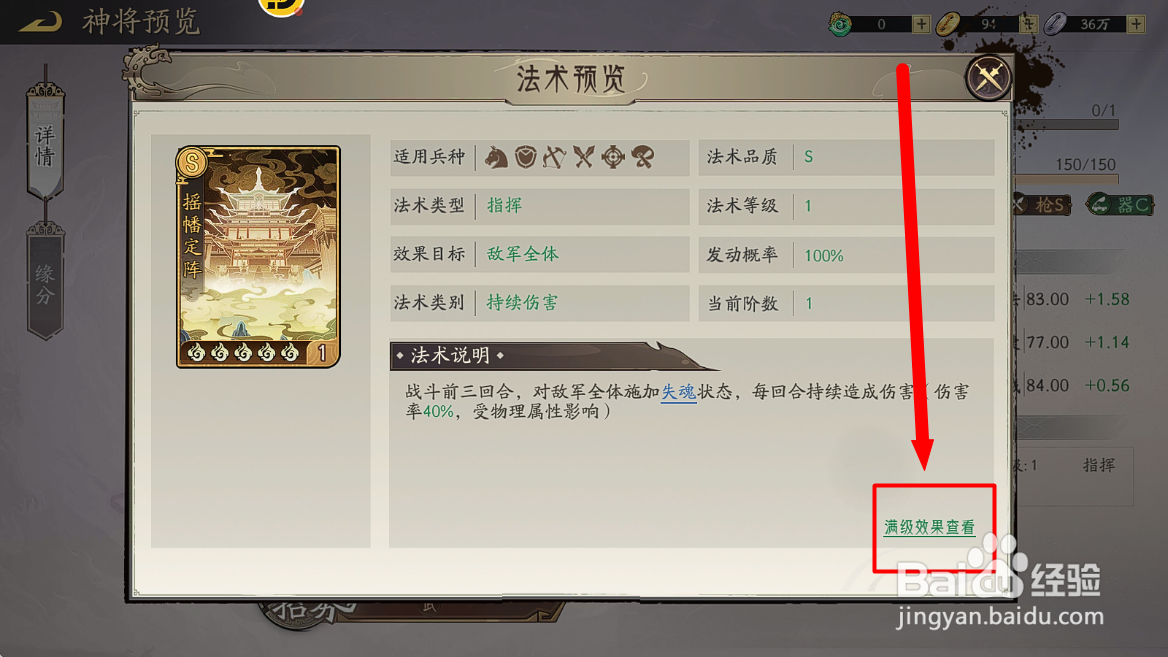
Task: Close the 法术预览 dialog with crossed-swords button
Action: tap(988, 77)
